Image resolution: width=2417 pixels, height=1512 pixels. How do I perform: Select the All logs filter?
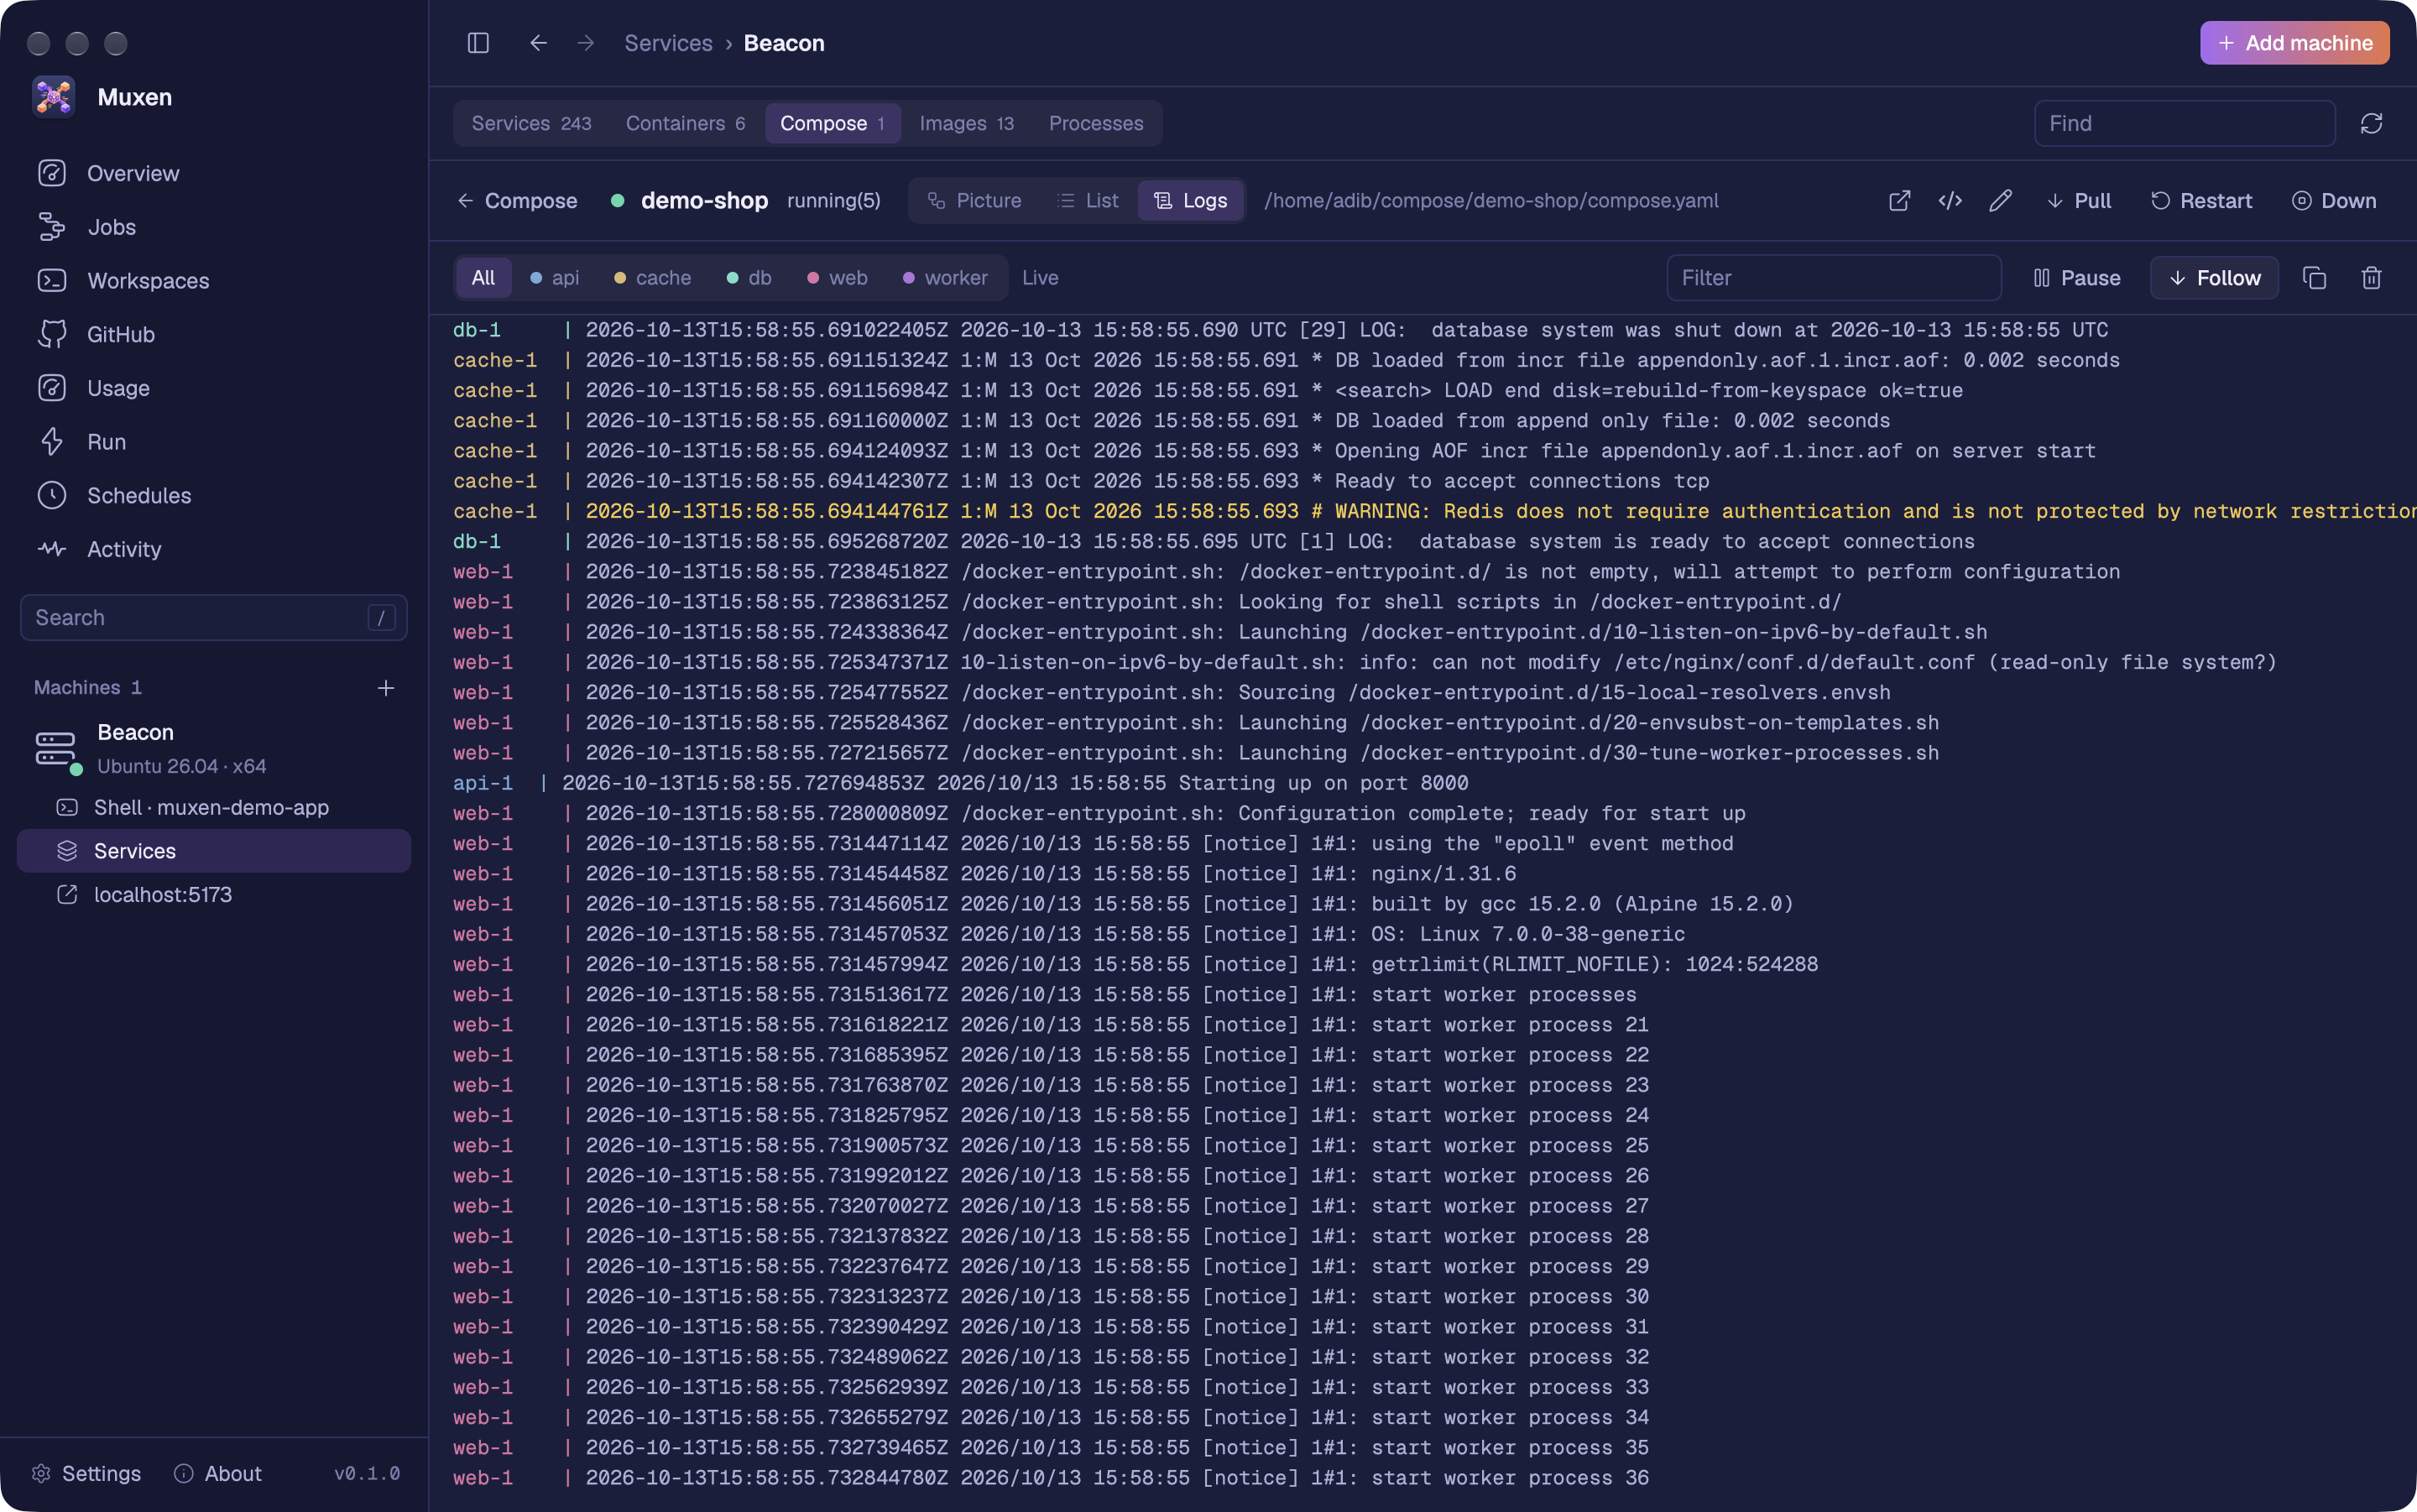483,278
